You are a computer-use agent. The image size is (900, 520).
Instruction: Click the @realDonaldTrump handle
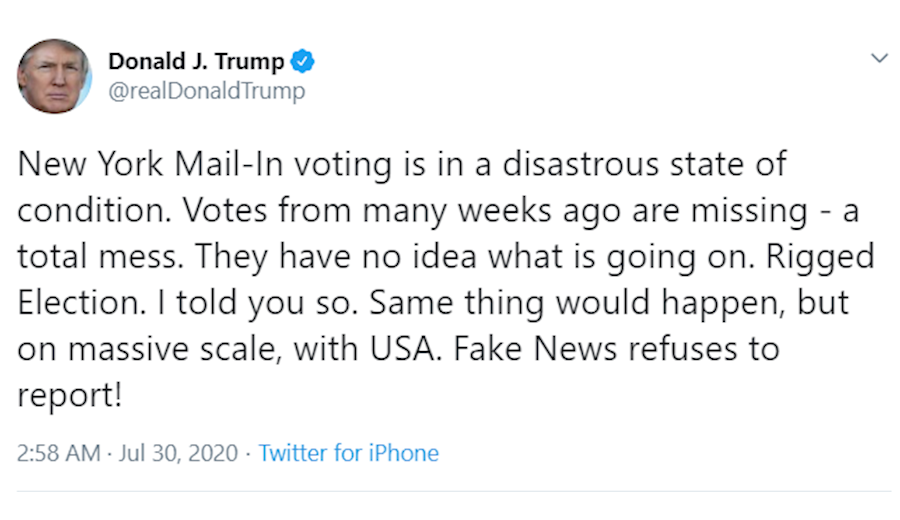coord(207,92)
